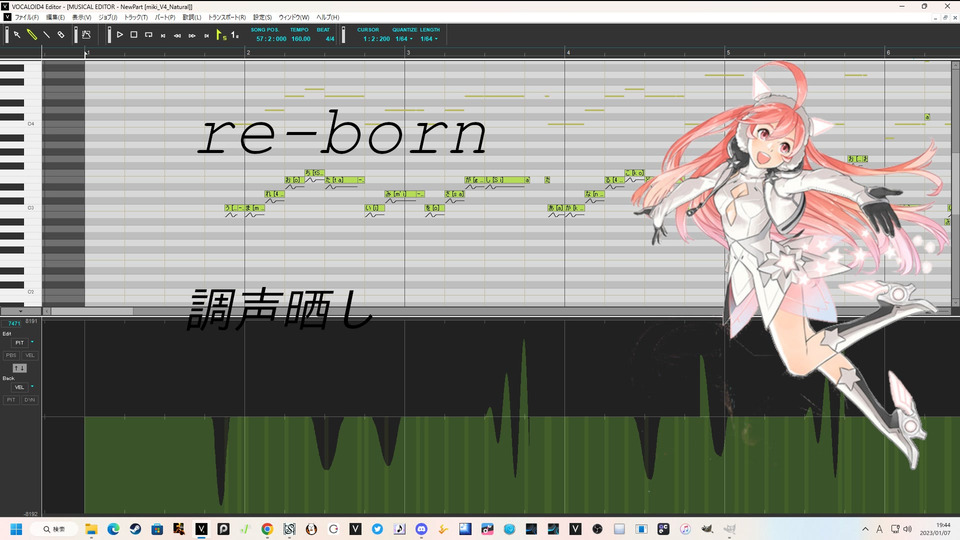The image size is (960, 540).
Task: Select the PBS parameter button
Action: coord(11,355)
